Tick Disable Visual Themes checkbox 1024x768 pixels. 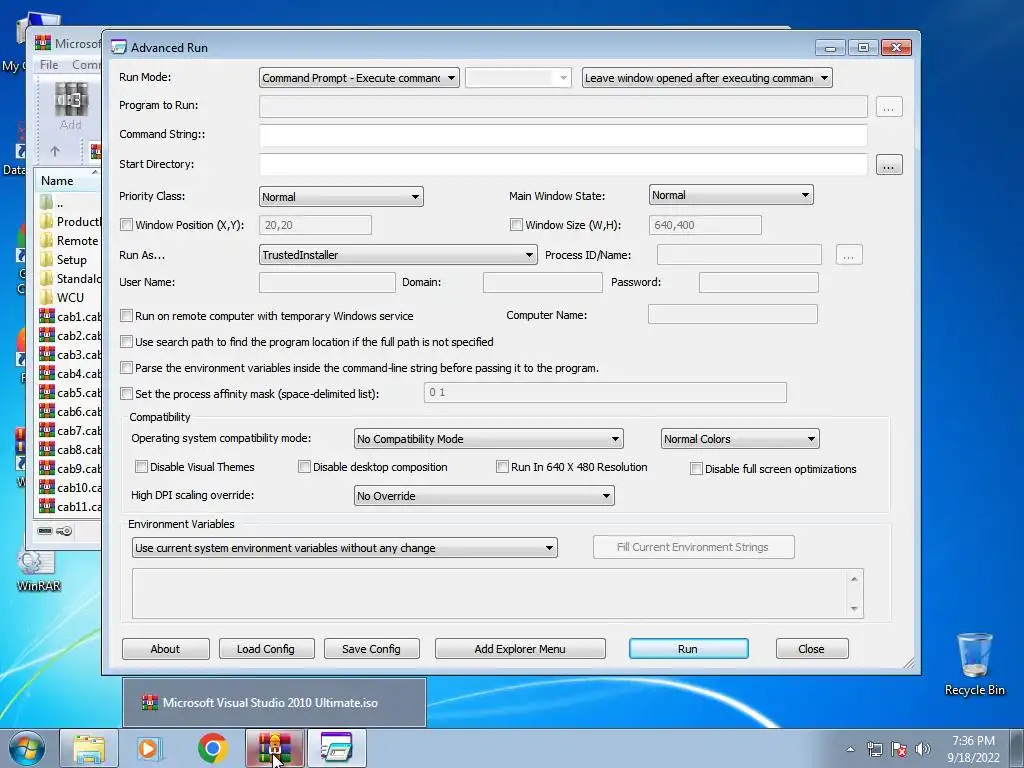click(x=141, y=466)
